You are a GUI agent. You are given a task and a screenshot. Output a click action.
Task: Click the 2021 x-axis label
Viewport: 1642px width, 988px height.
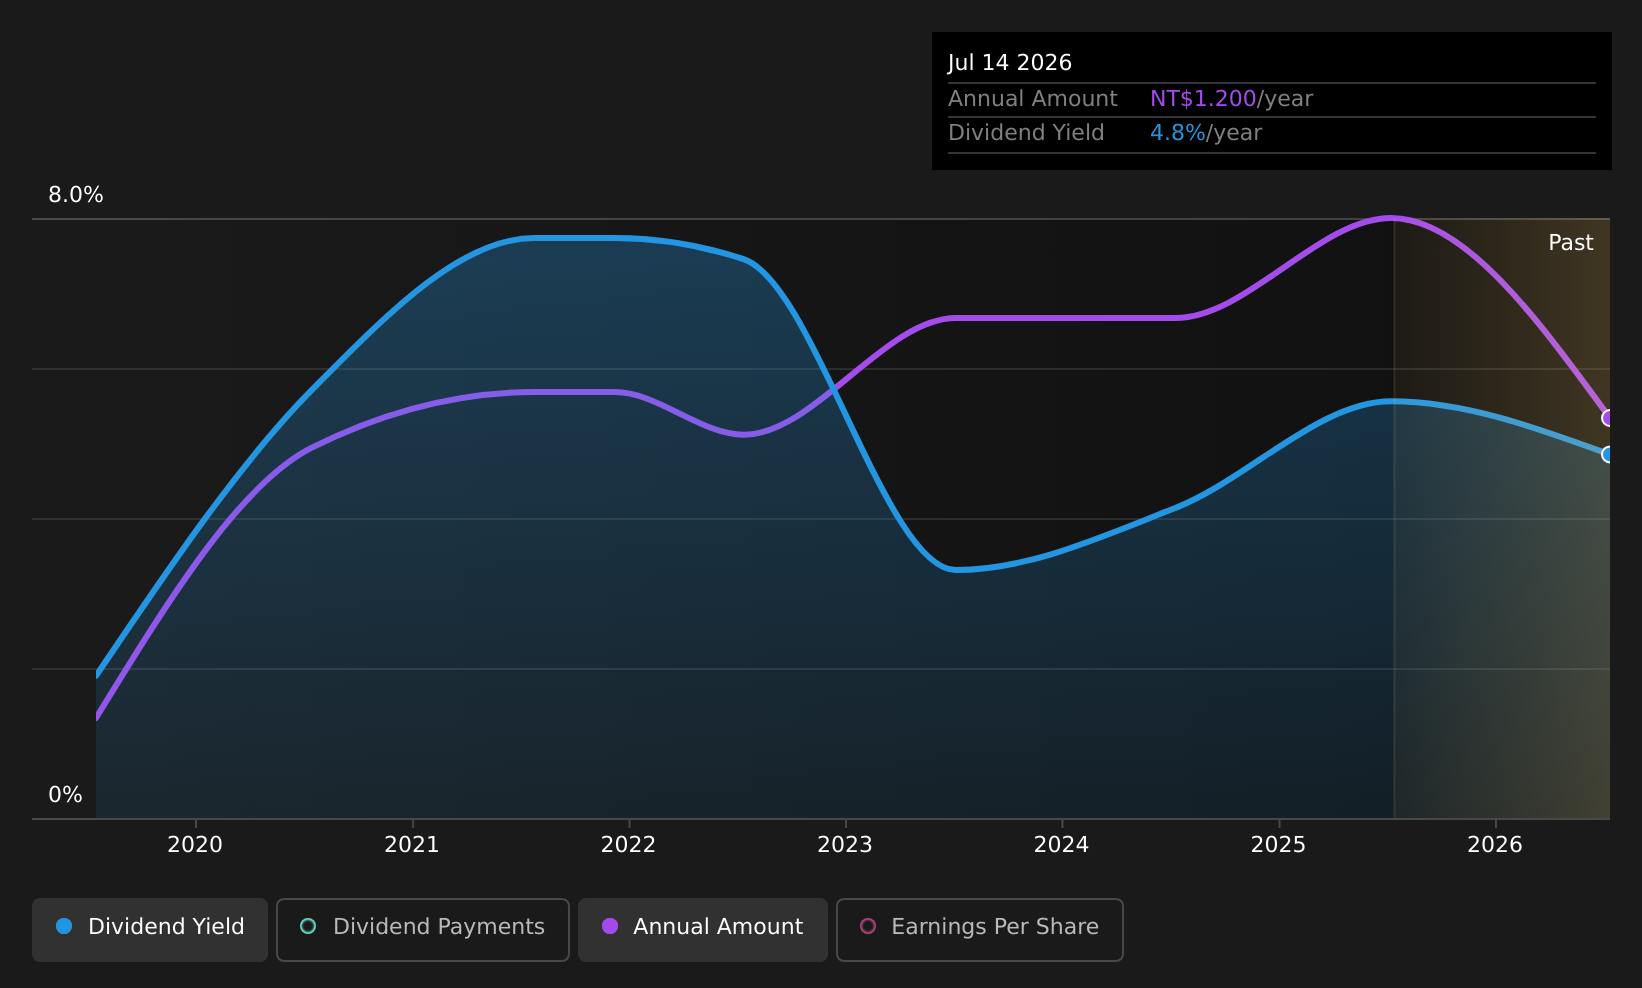(x=412, y=845)
